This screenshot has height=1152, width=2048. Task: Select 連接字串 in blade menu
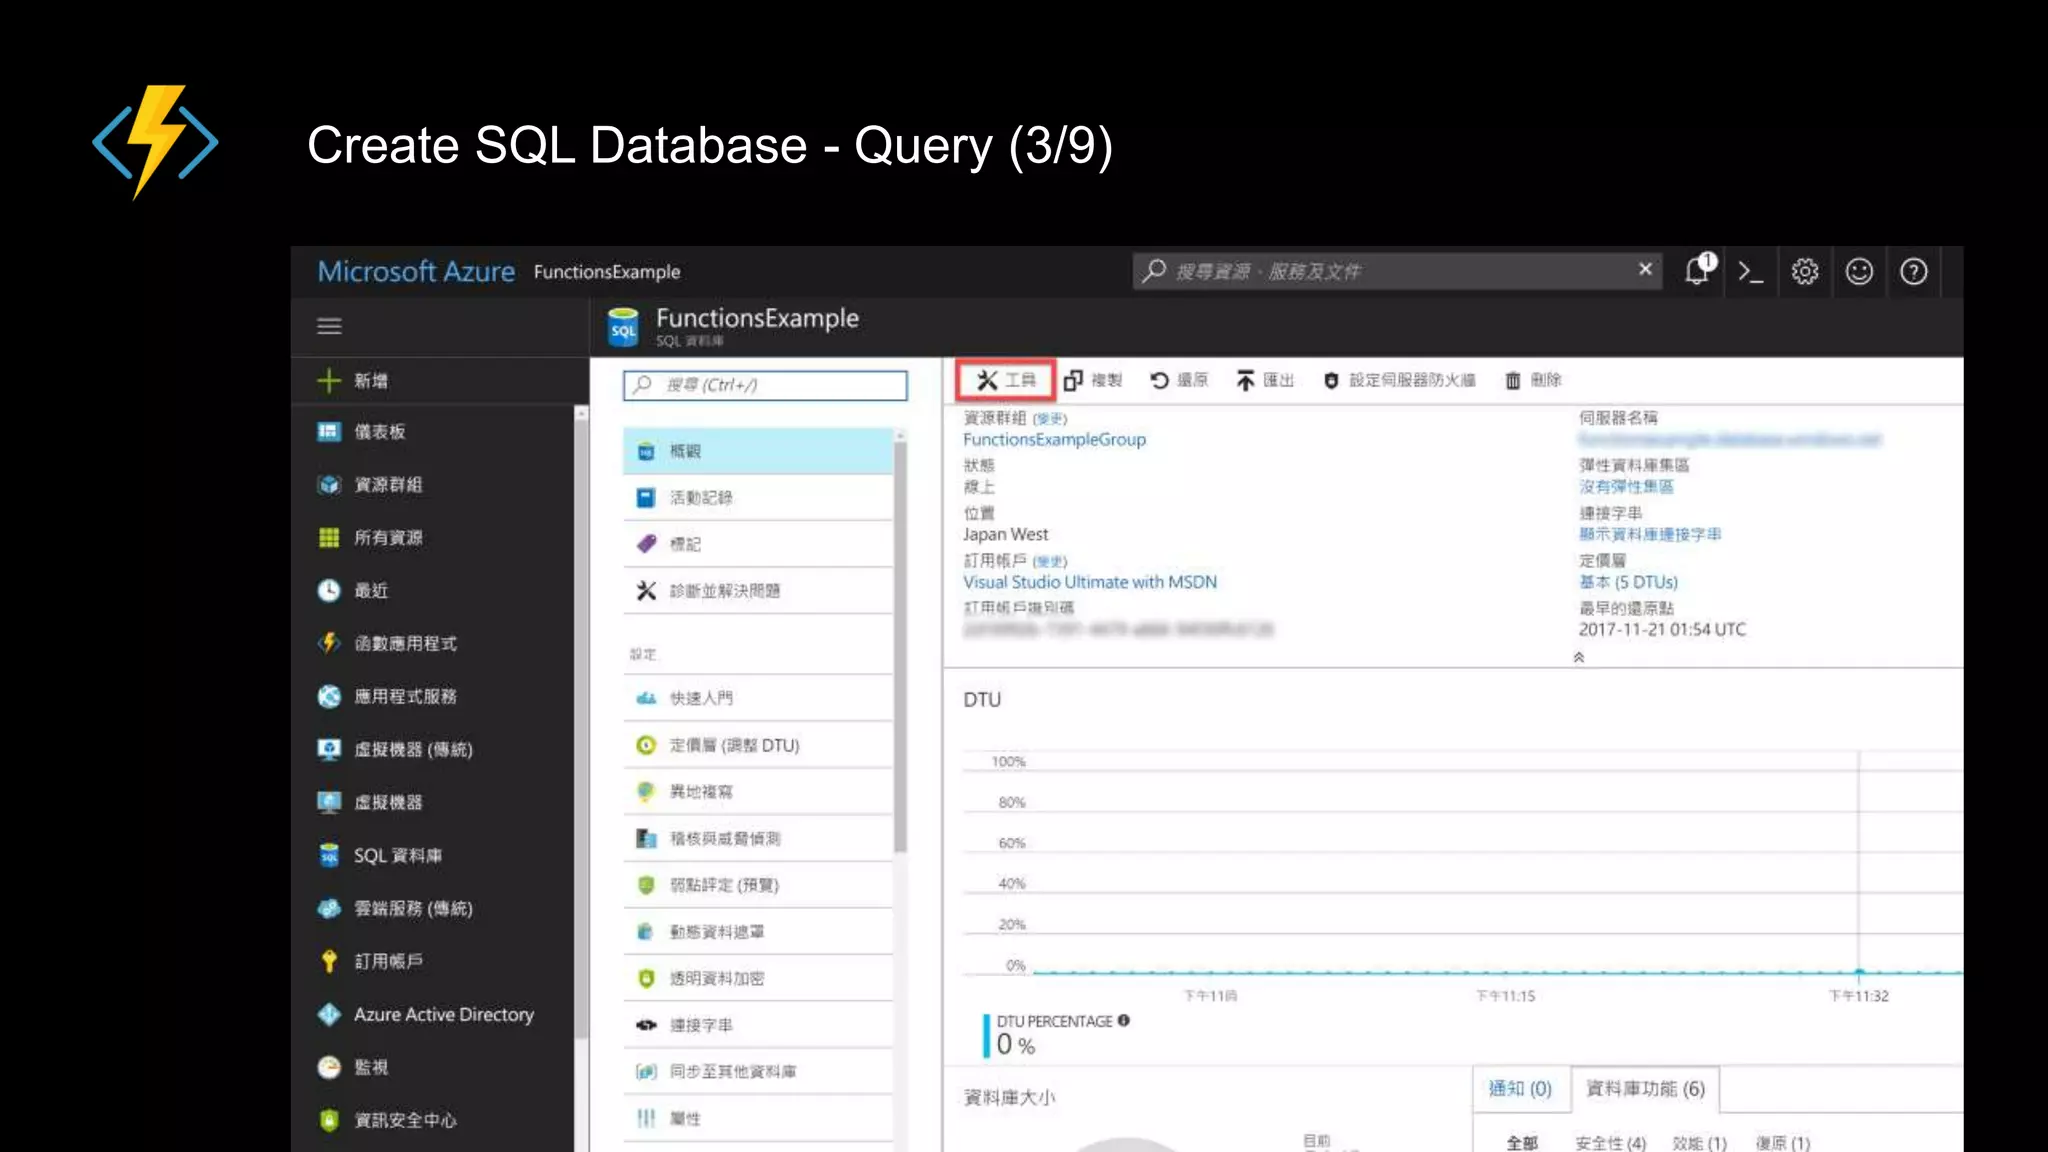pyautogui.click(x=758, y=1025)
